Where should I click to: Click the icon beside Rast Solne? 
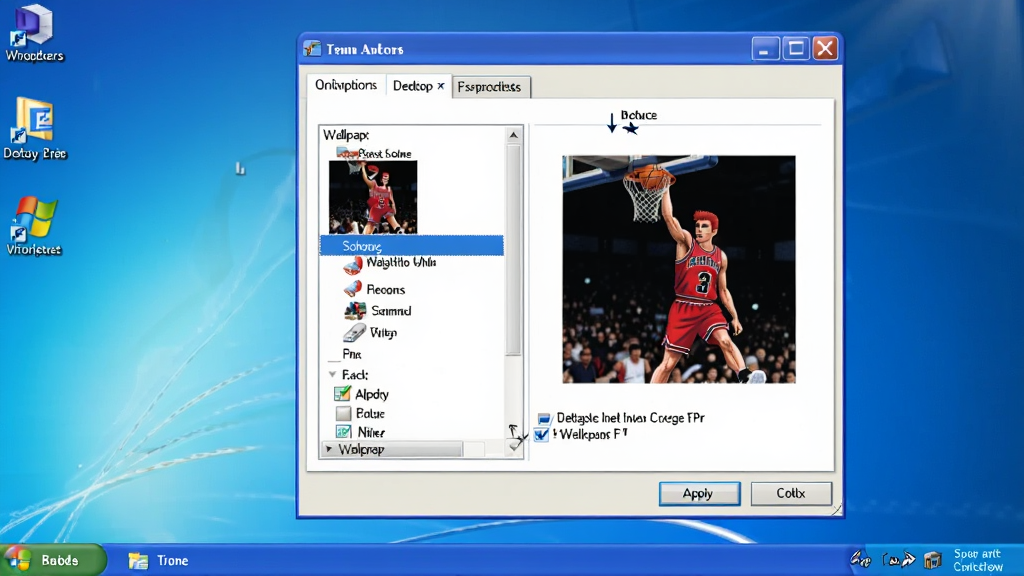345,153
